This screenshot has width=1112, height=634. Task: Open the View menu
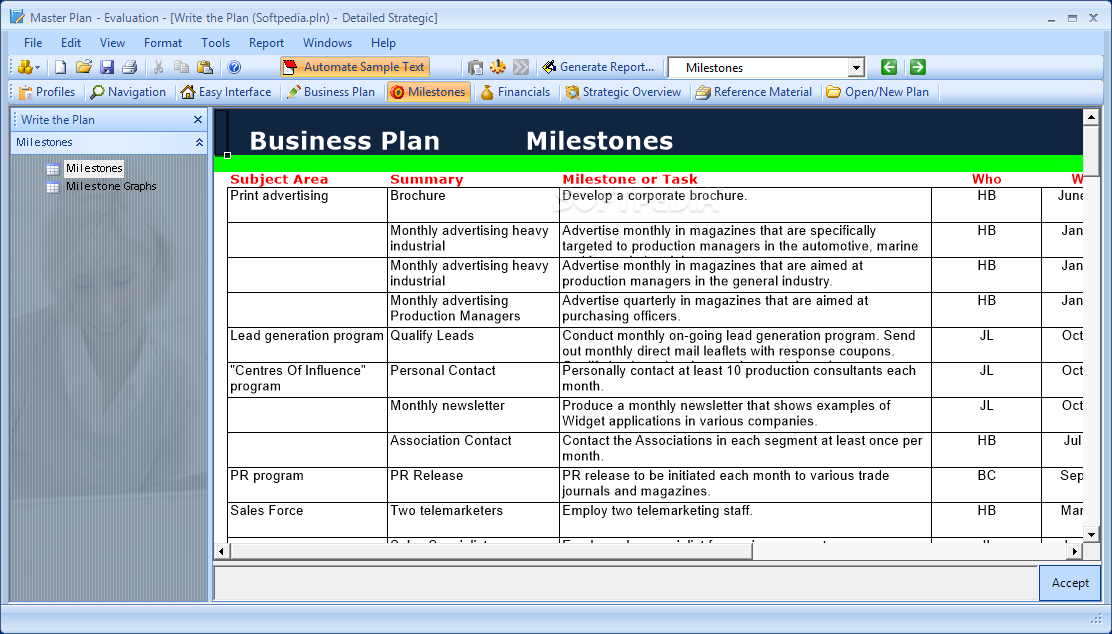[x=112, y=43]
